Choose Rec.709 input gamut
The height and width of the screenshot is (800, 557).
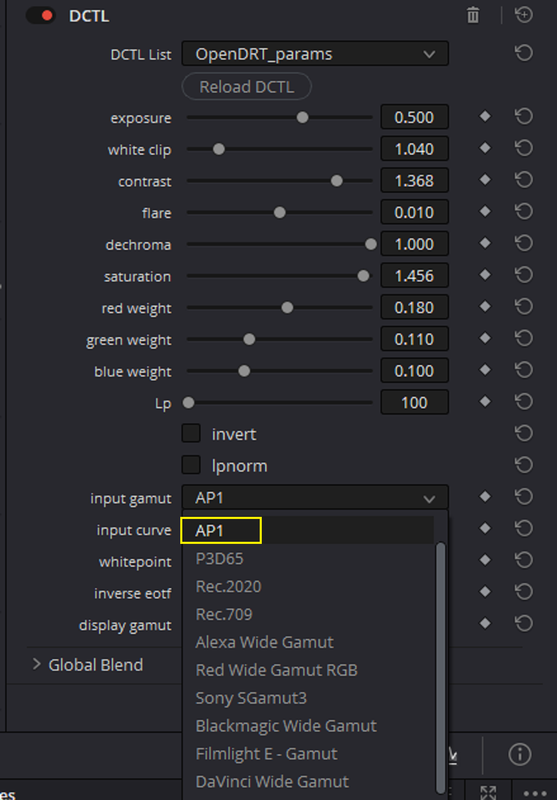pyautogui.click(x=308, y=614)
